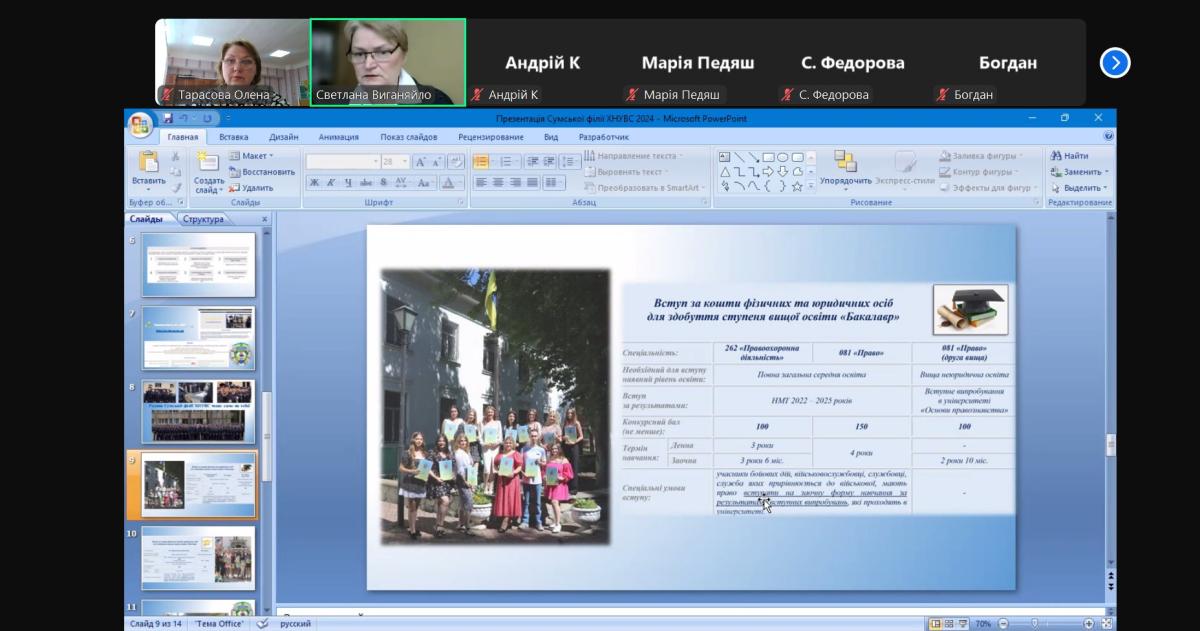1200x631 pixels.
Task: Click Удалить to delete the slide
Action: coord(256,188)
